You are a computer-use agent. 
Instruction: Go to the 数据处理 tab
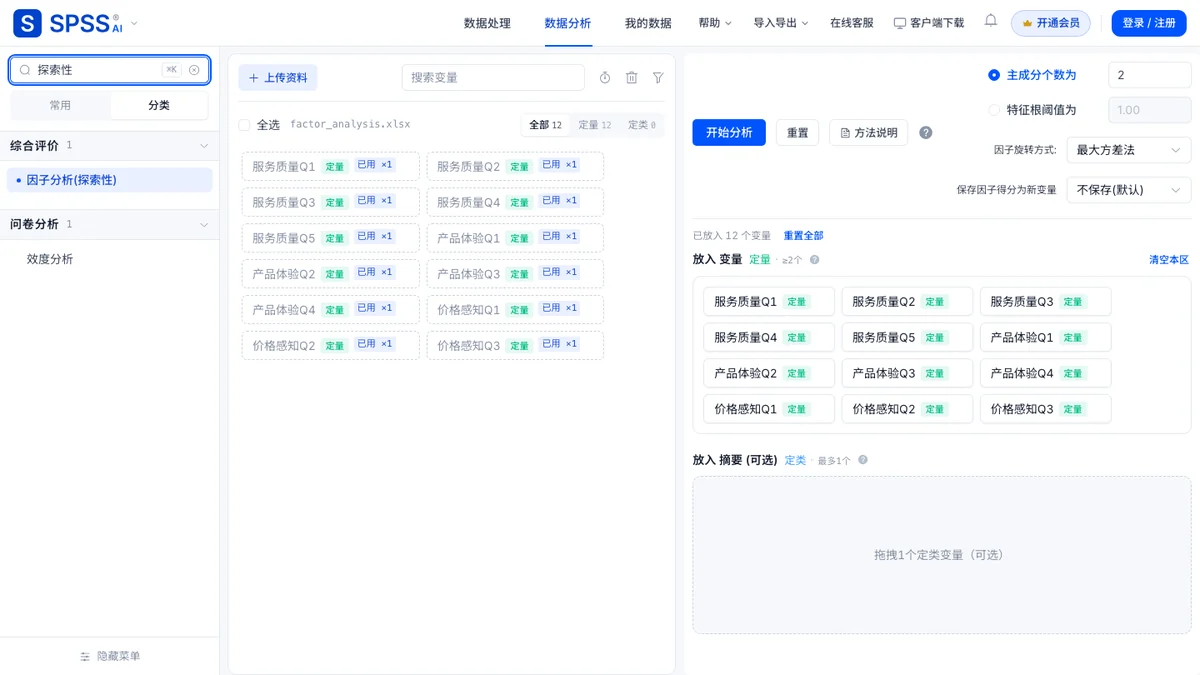click(487, 23)
